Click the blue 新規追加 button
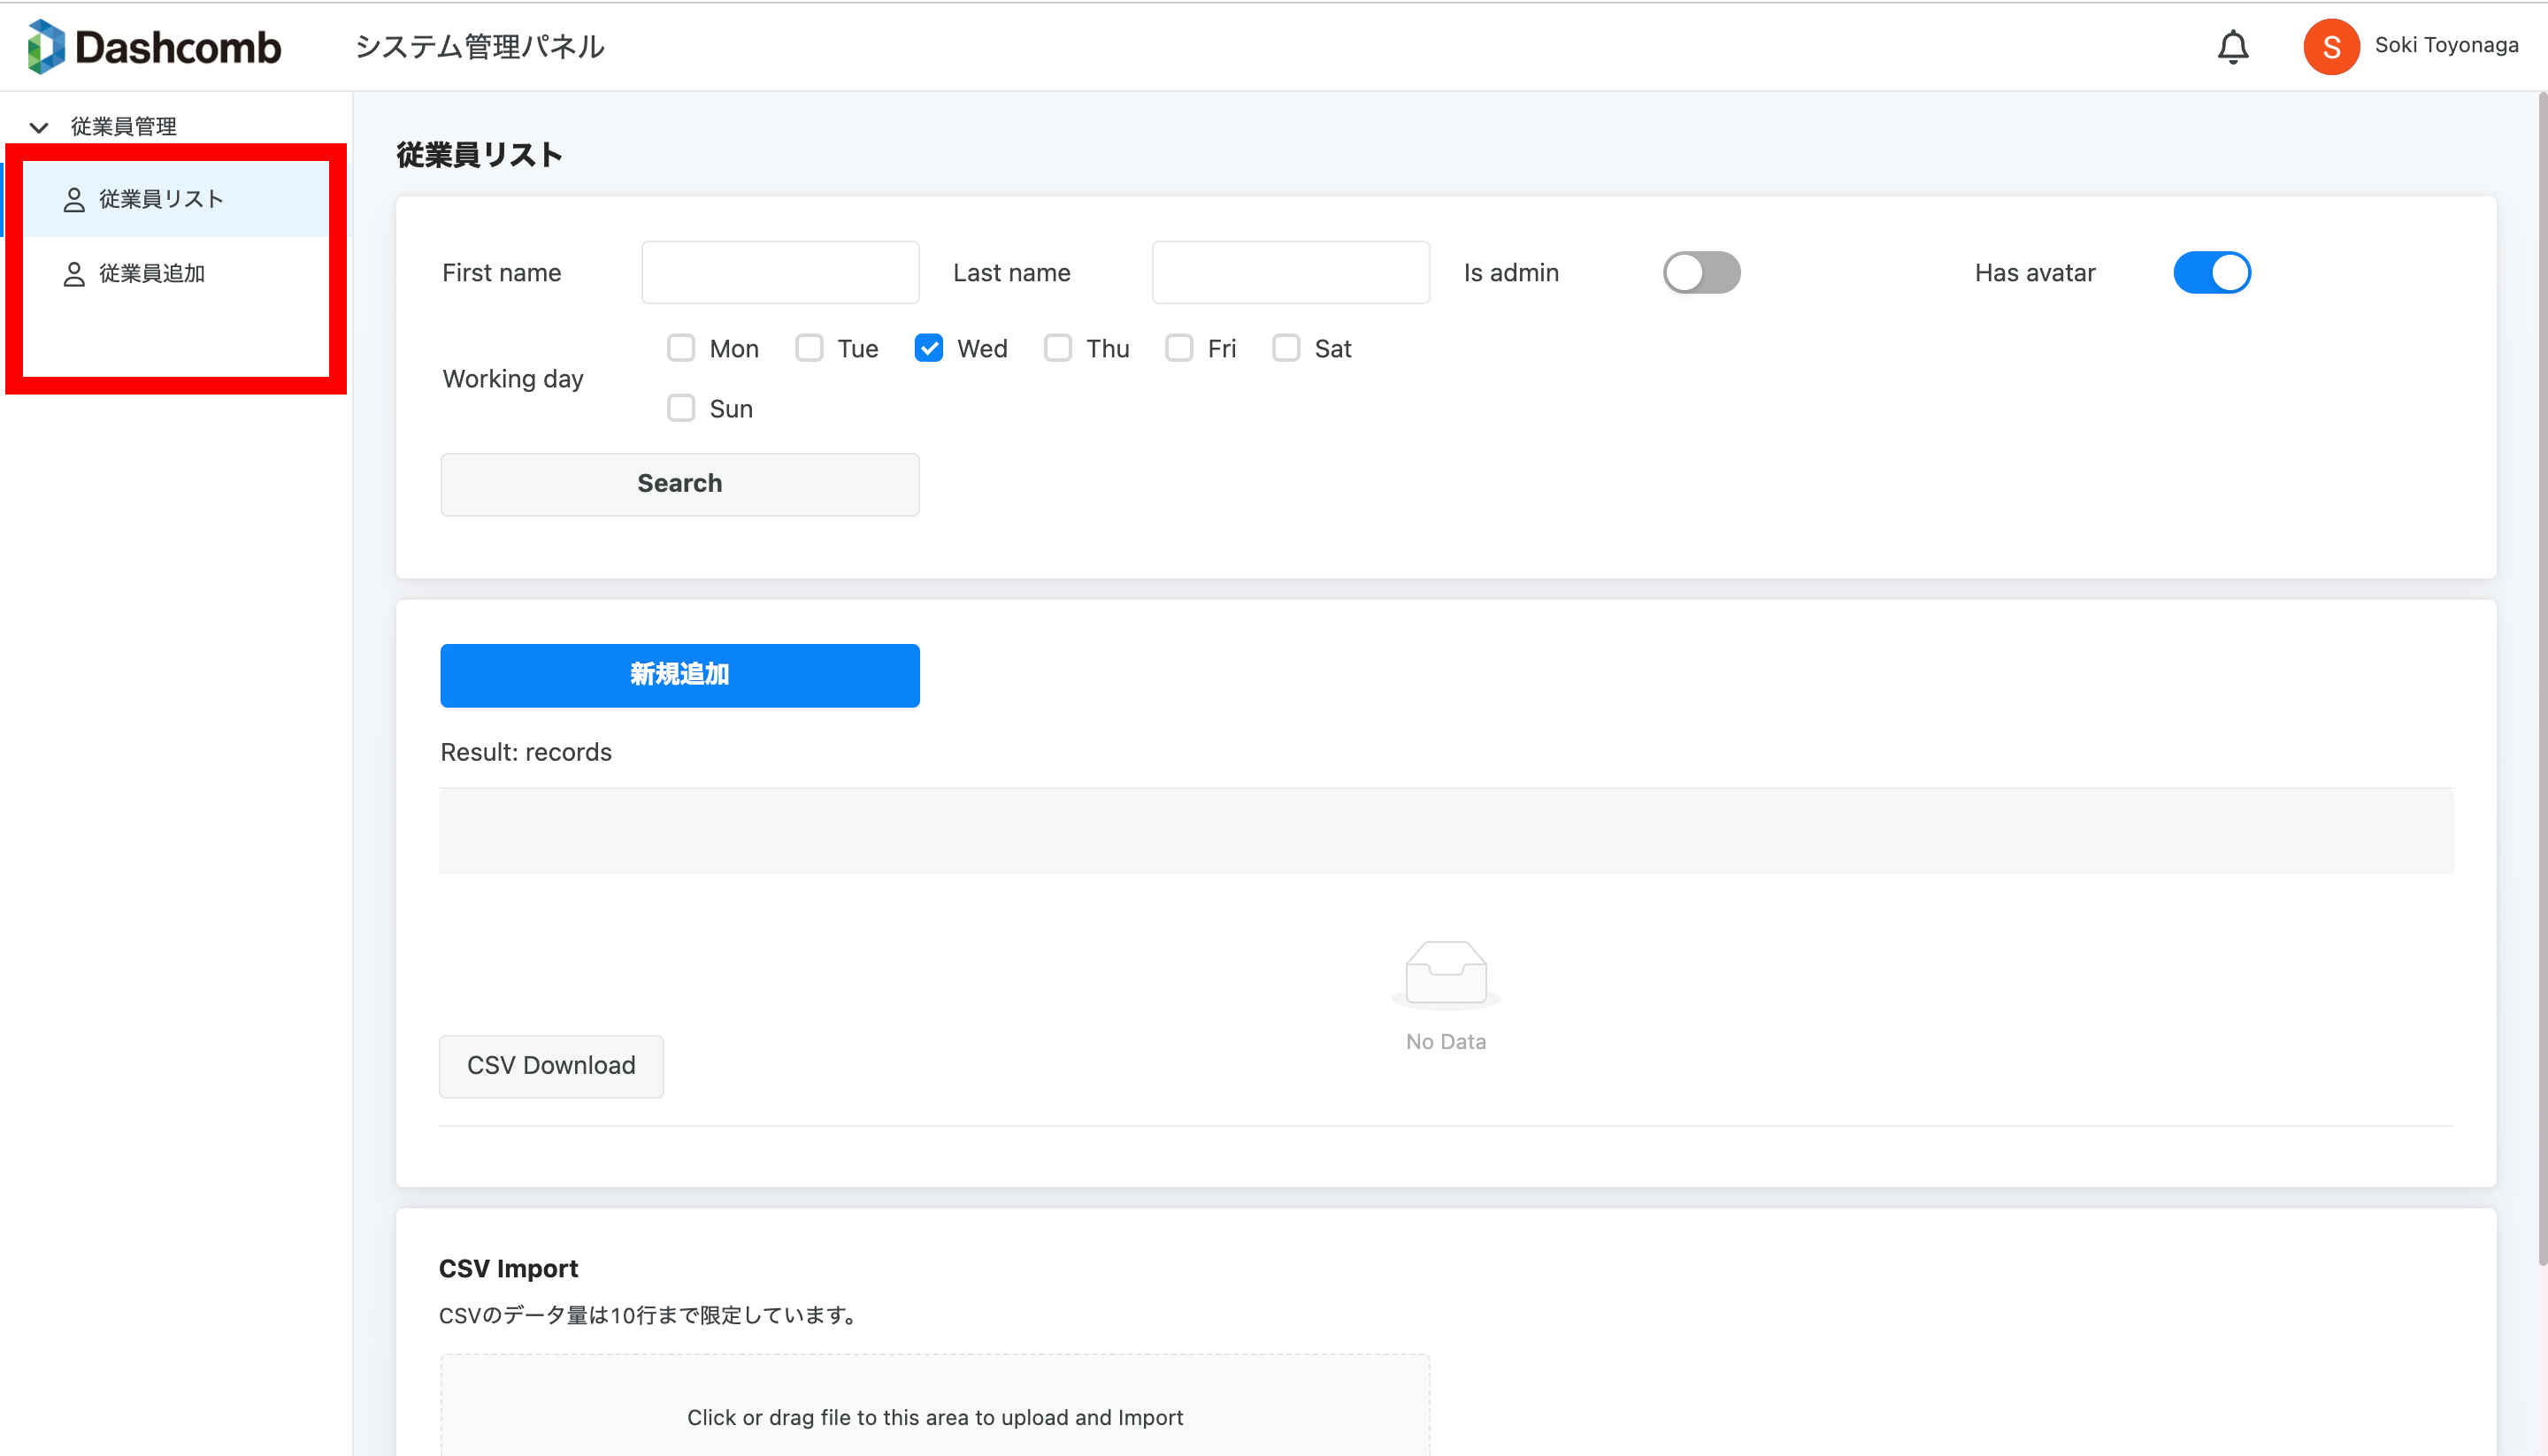This screenshot has height=1456, width=2548. pyautogui.click(x=679, y=675)
